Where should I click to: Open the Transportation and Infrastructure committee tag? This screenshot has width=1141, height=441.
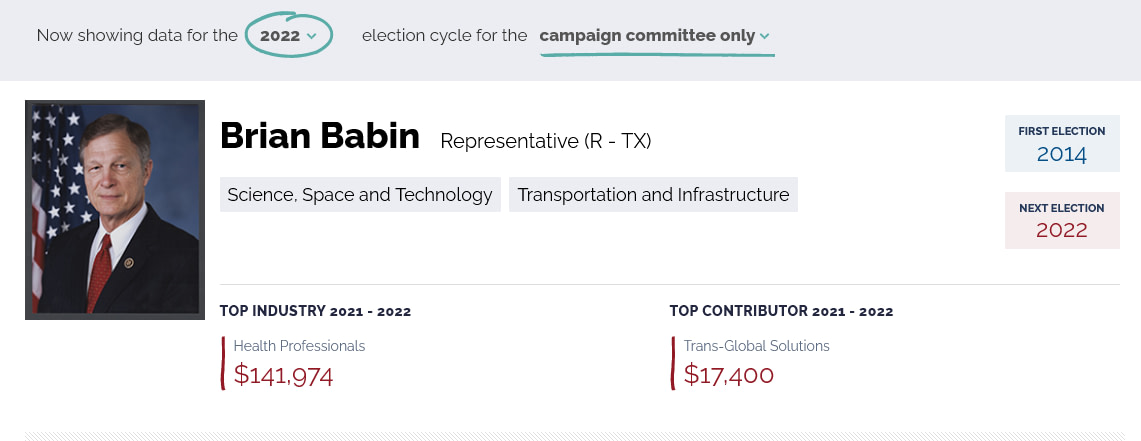(x=653, y=194)
